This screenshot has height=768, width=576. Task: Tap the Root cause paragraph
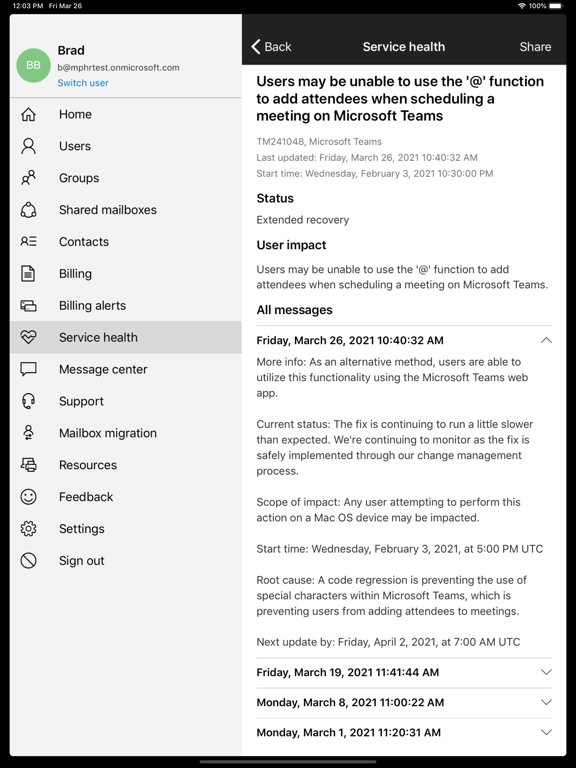tap(391, 596)
